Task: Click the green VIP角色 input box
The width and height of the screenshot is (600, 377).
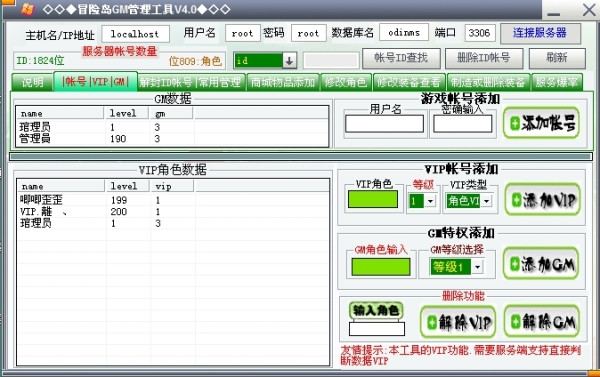Action: coord(373,199)
